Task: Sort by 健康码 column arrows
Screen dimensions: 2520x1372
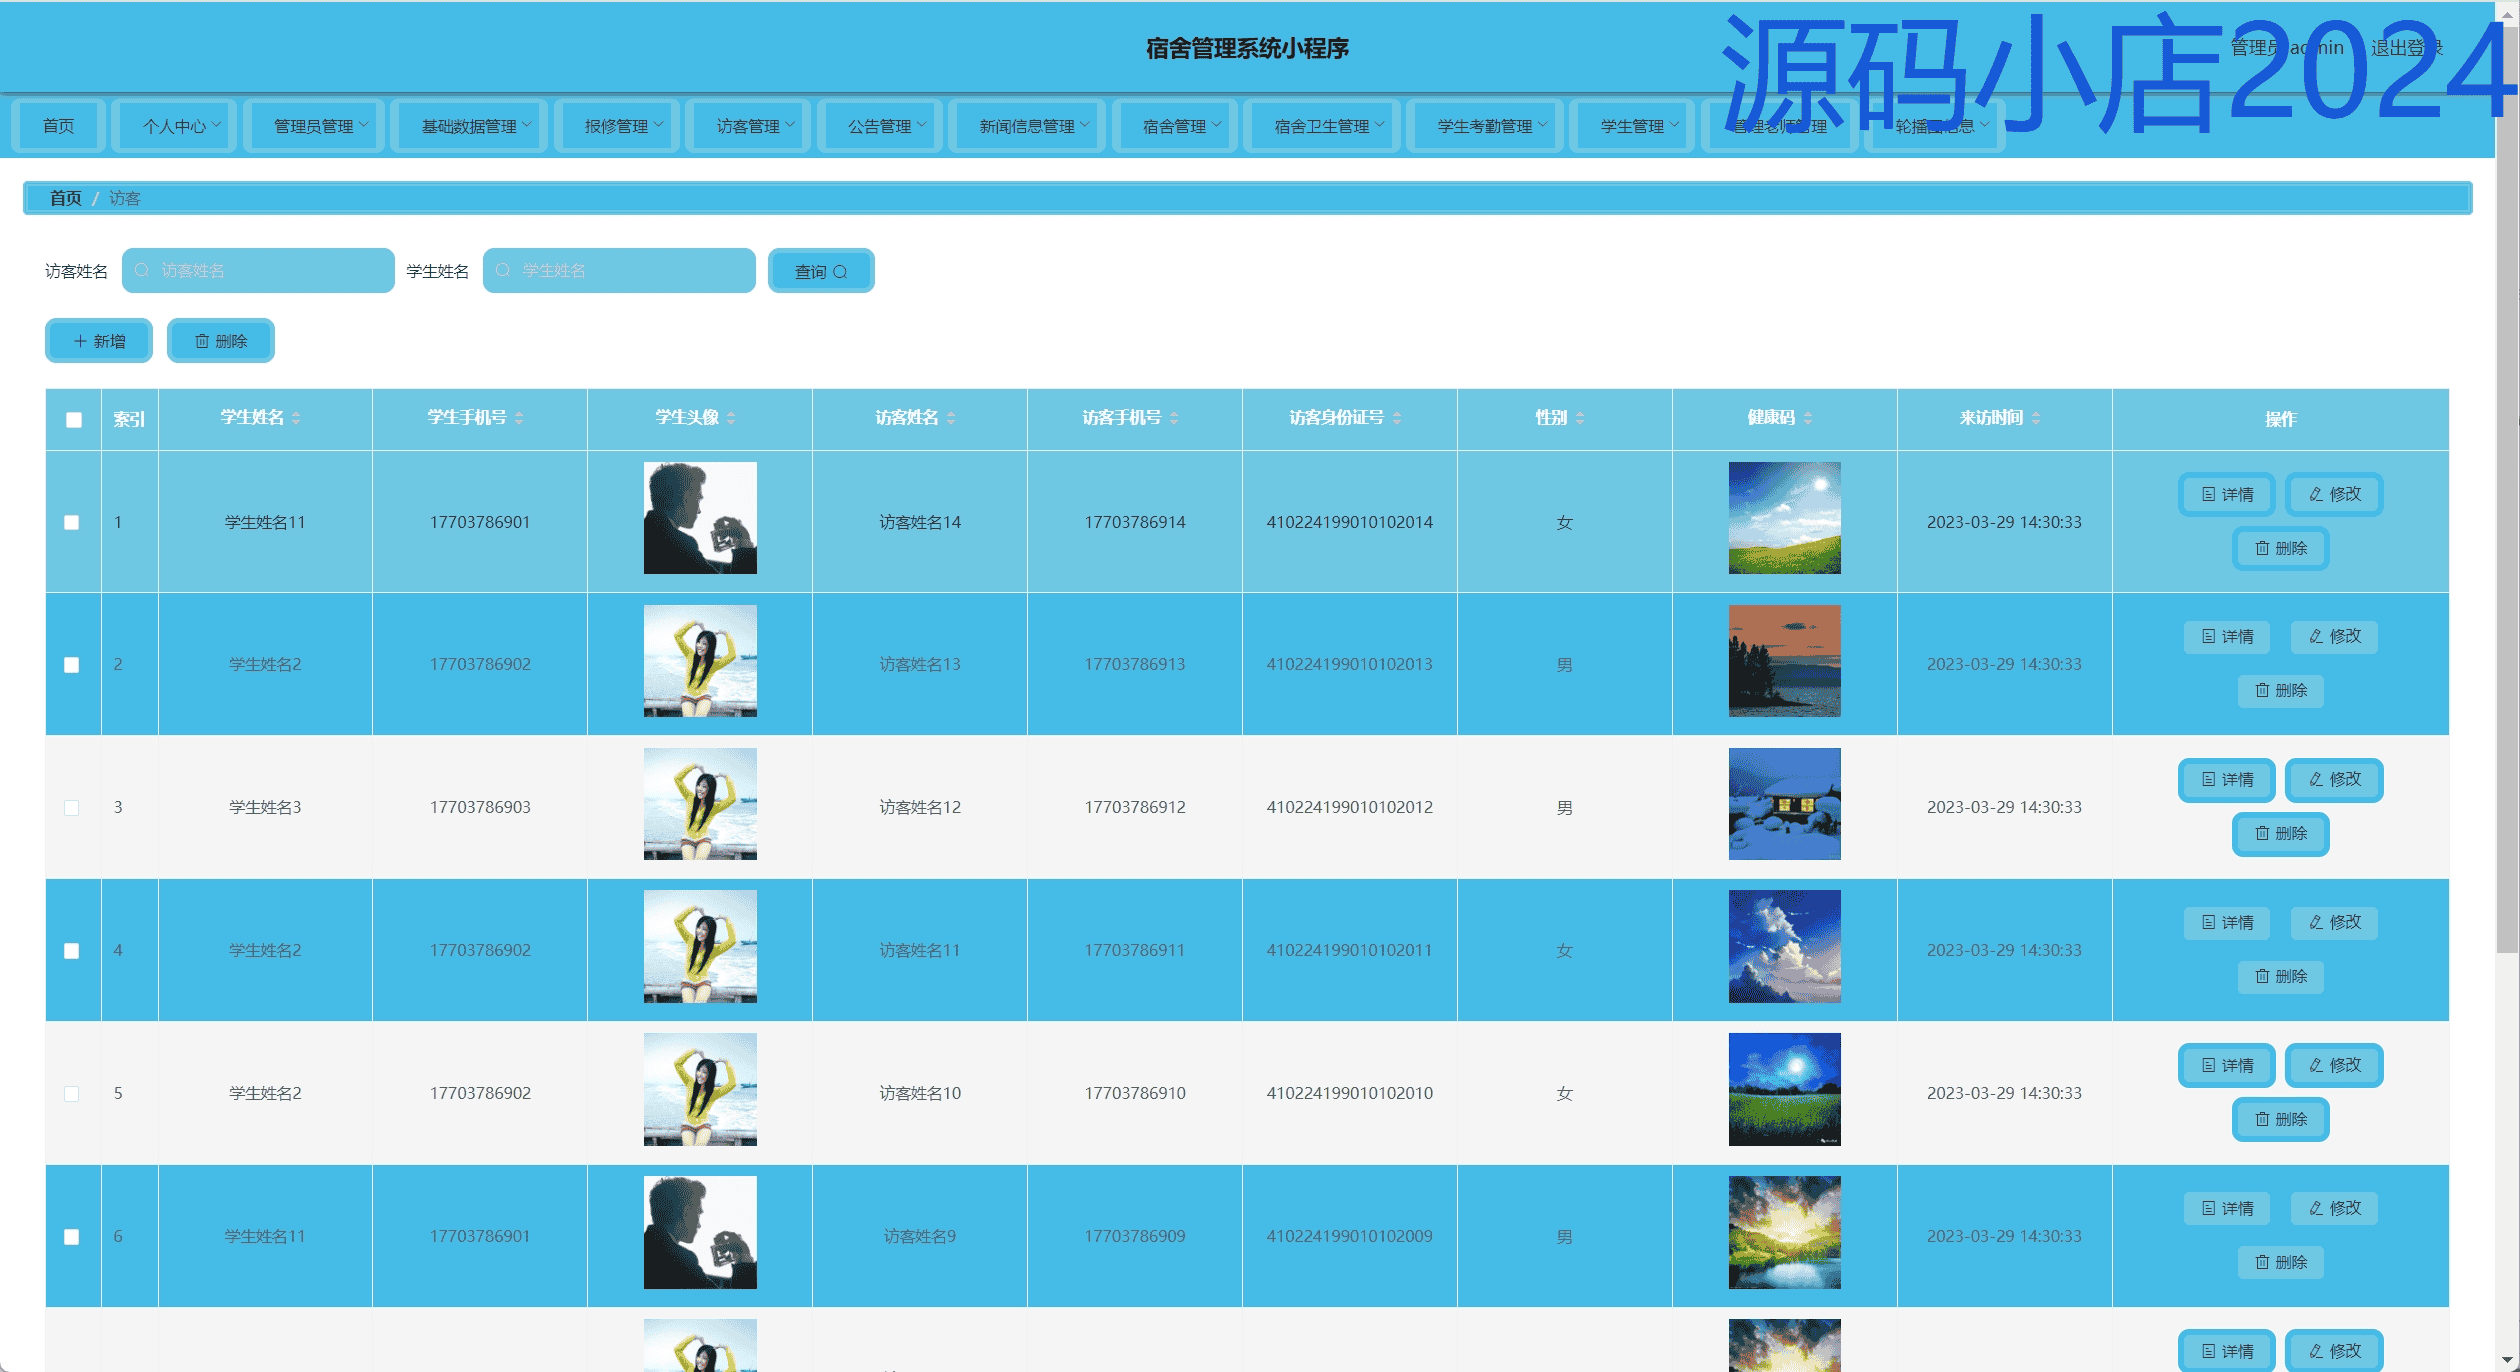Action: point(1808,418)
